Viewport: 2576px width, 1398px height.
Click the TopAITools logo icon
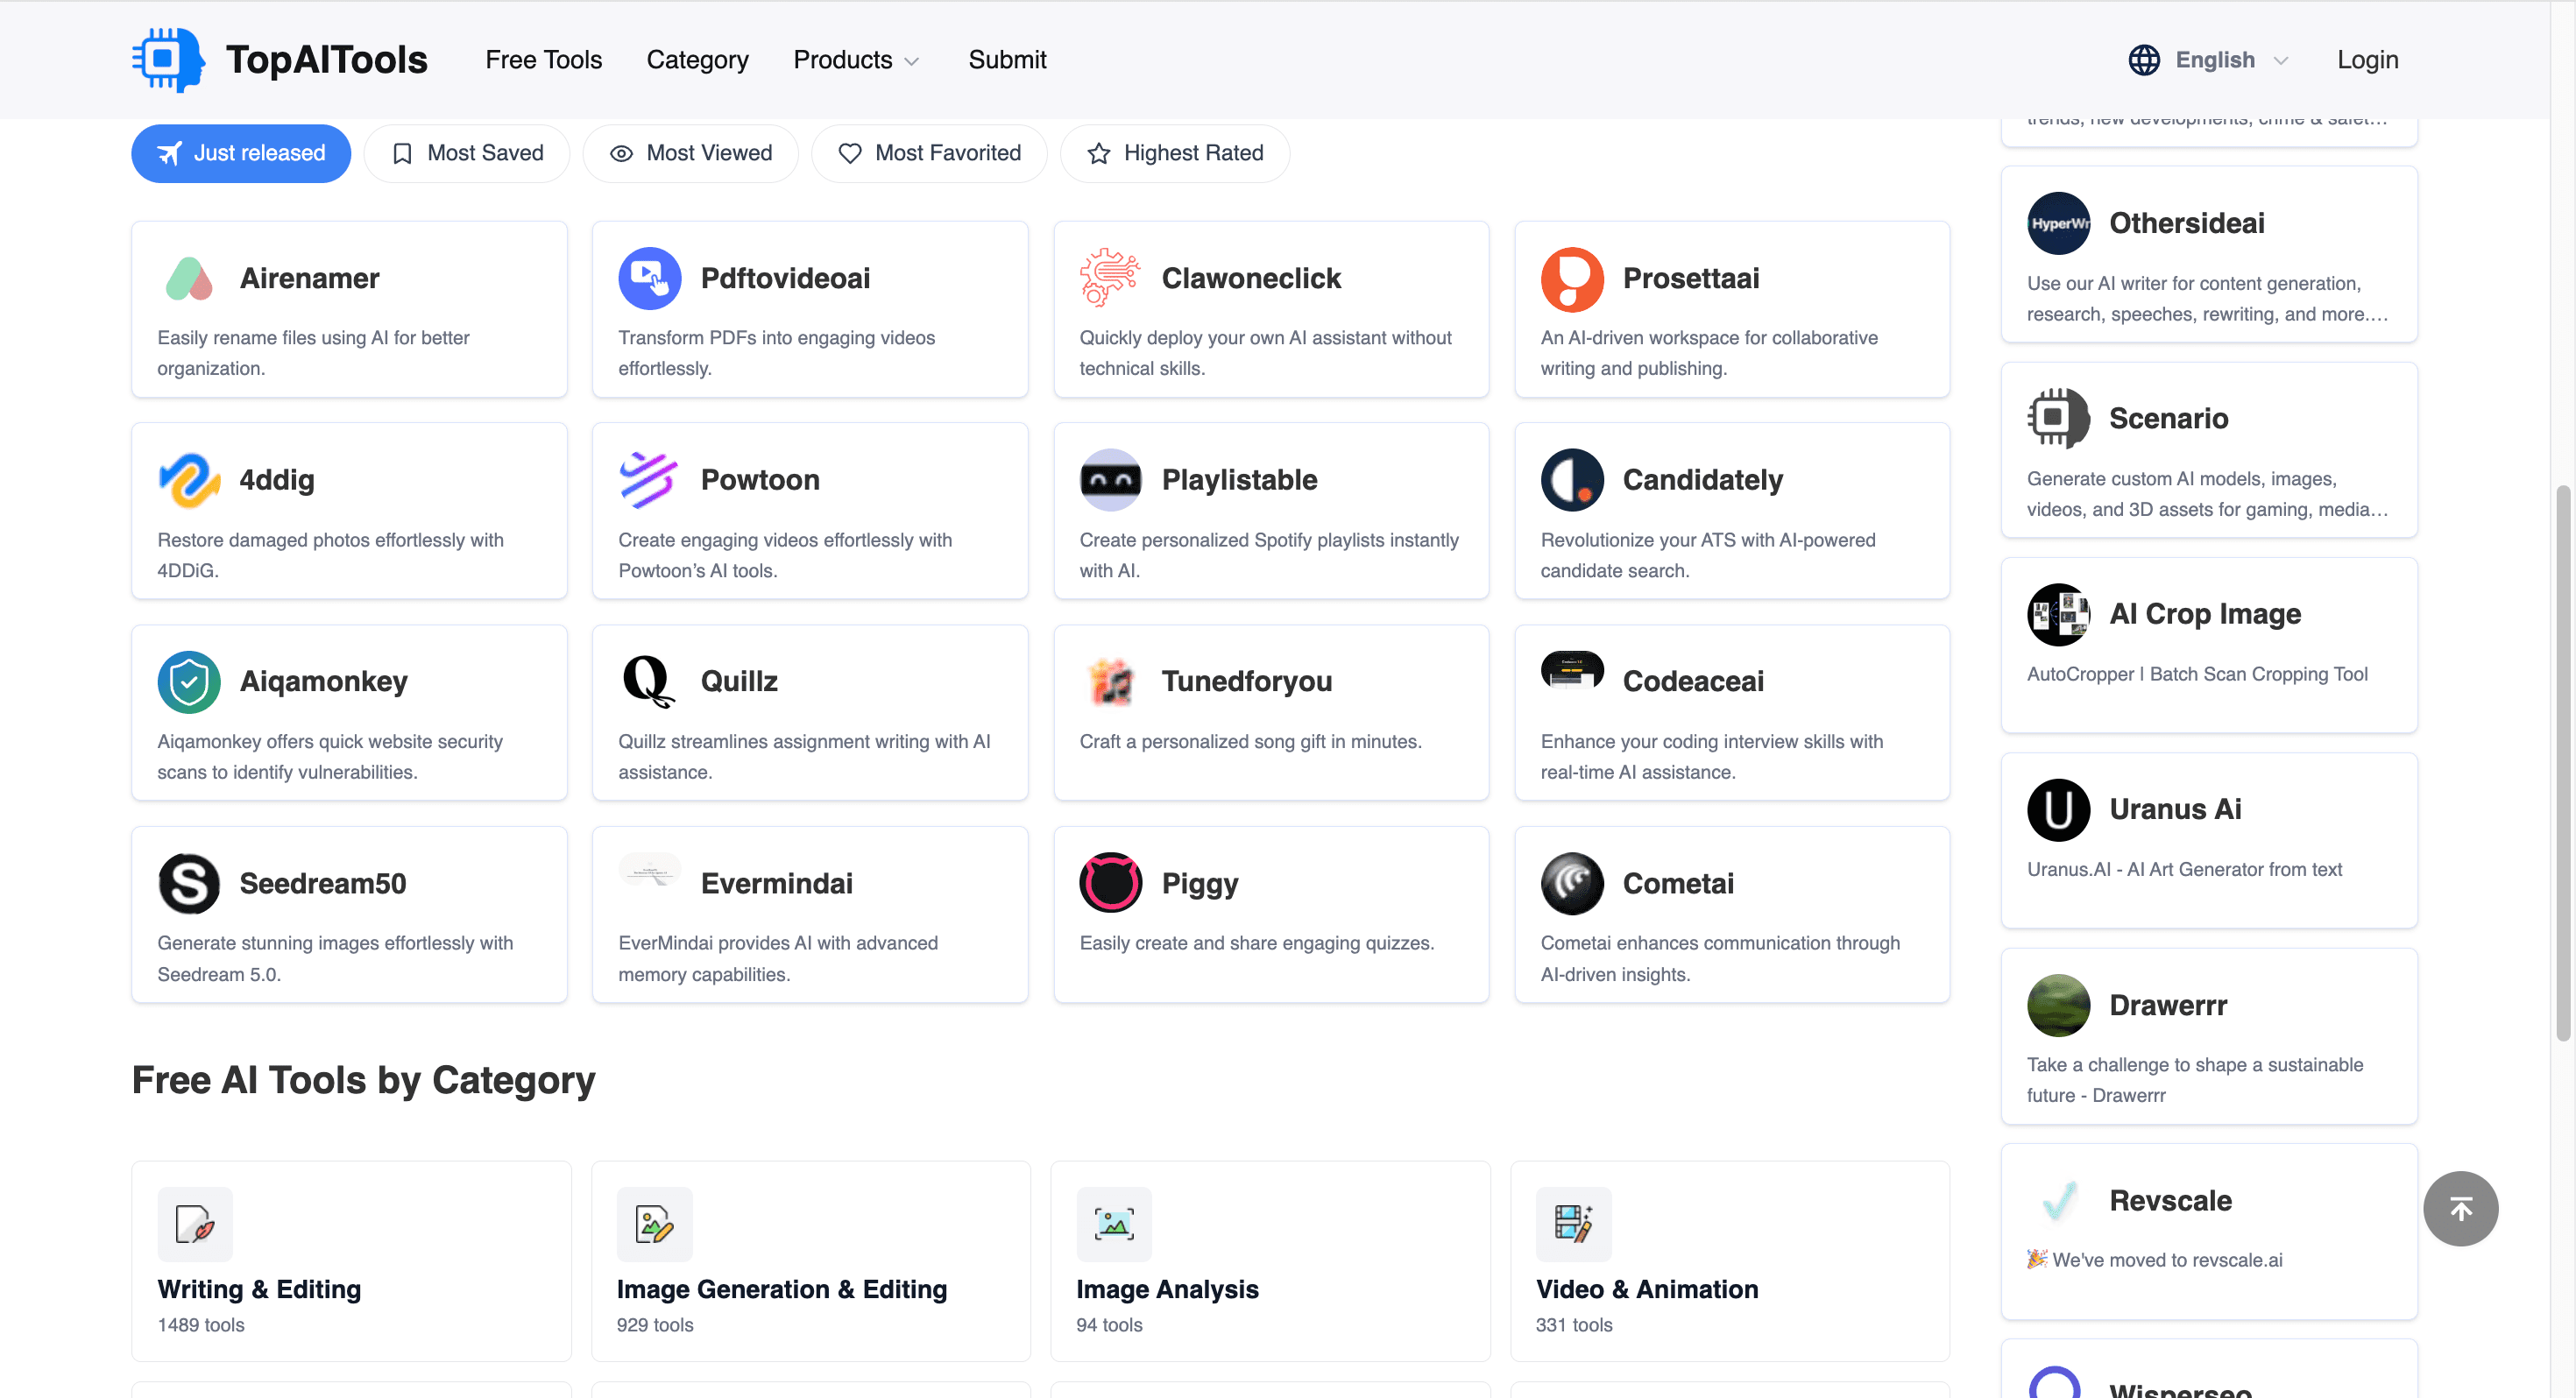pyautogui.click(x=168, y=60)
